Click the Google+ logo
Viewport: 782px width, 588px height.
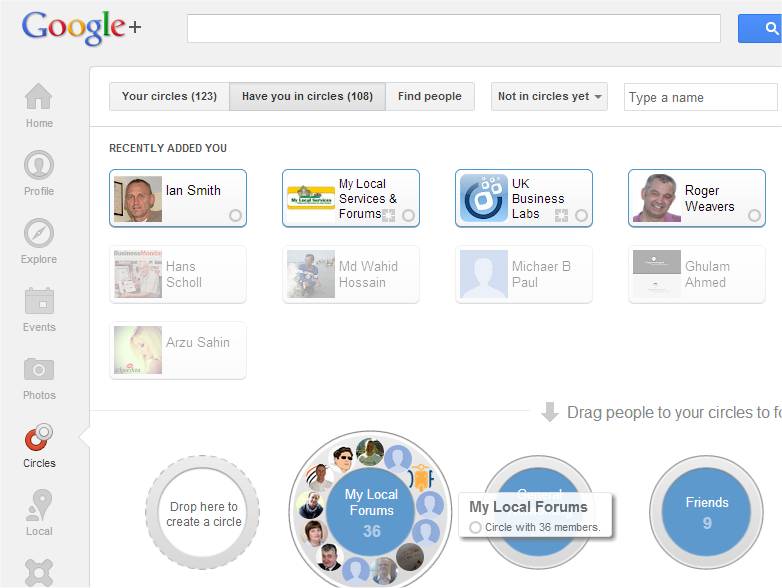click(x=82, y=27)
